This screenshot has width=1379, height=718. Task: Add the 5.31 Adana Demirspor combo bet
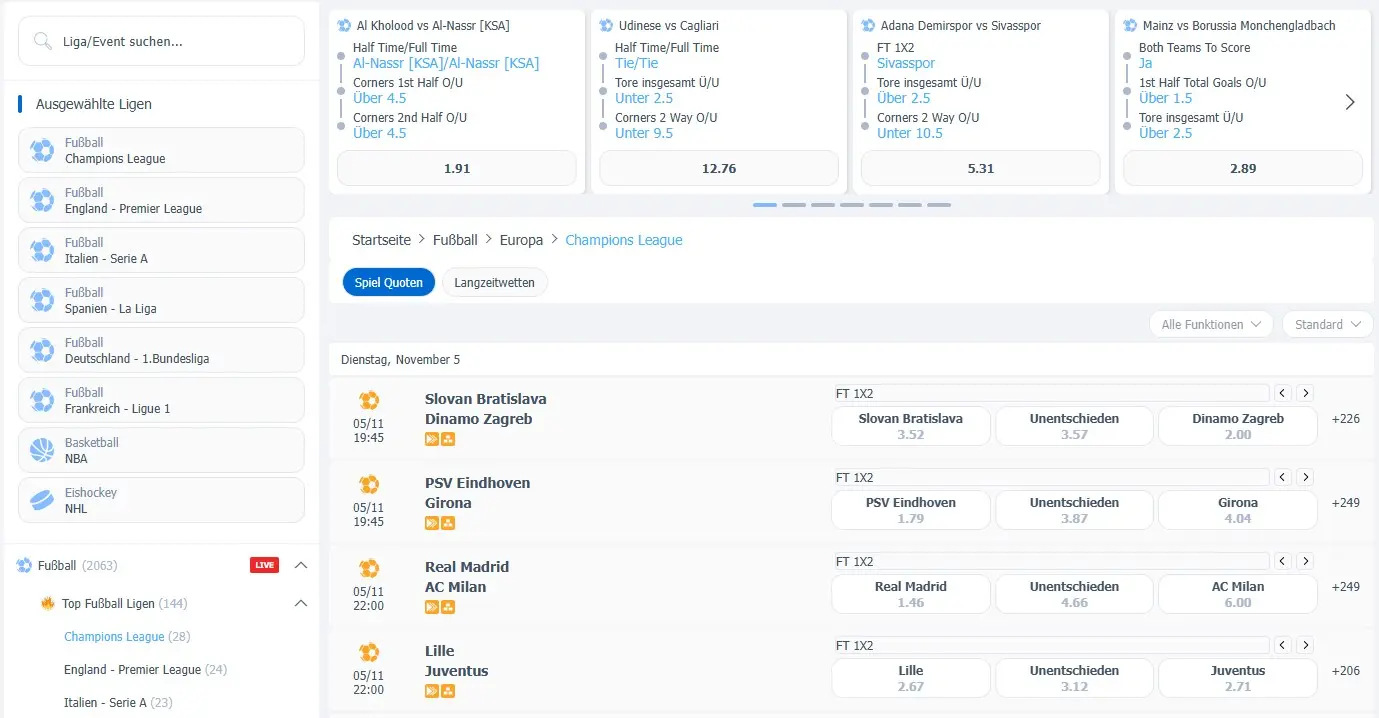click(x=981, y=168)
